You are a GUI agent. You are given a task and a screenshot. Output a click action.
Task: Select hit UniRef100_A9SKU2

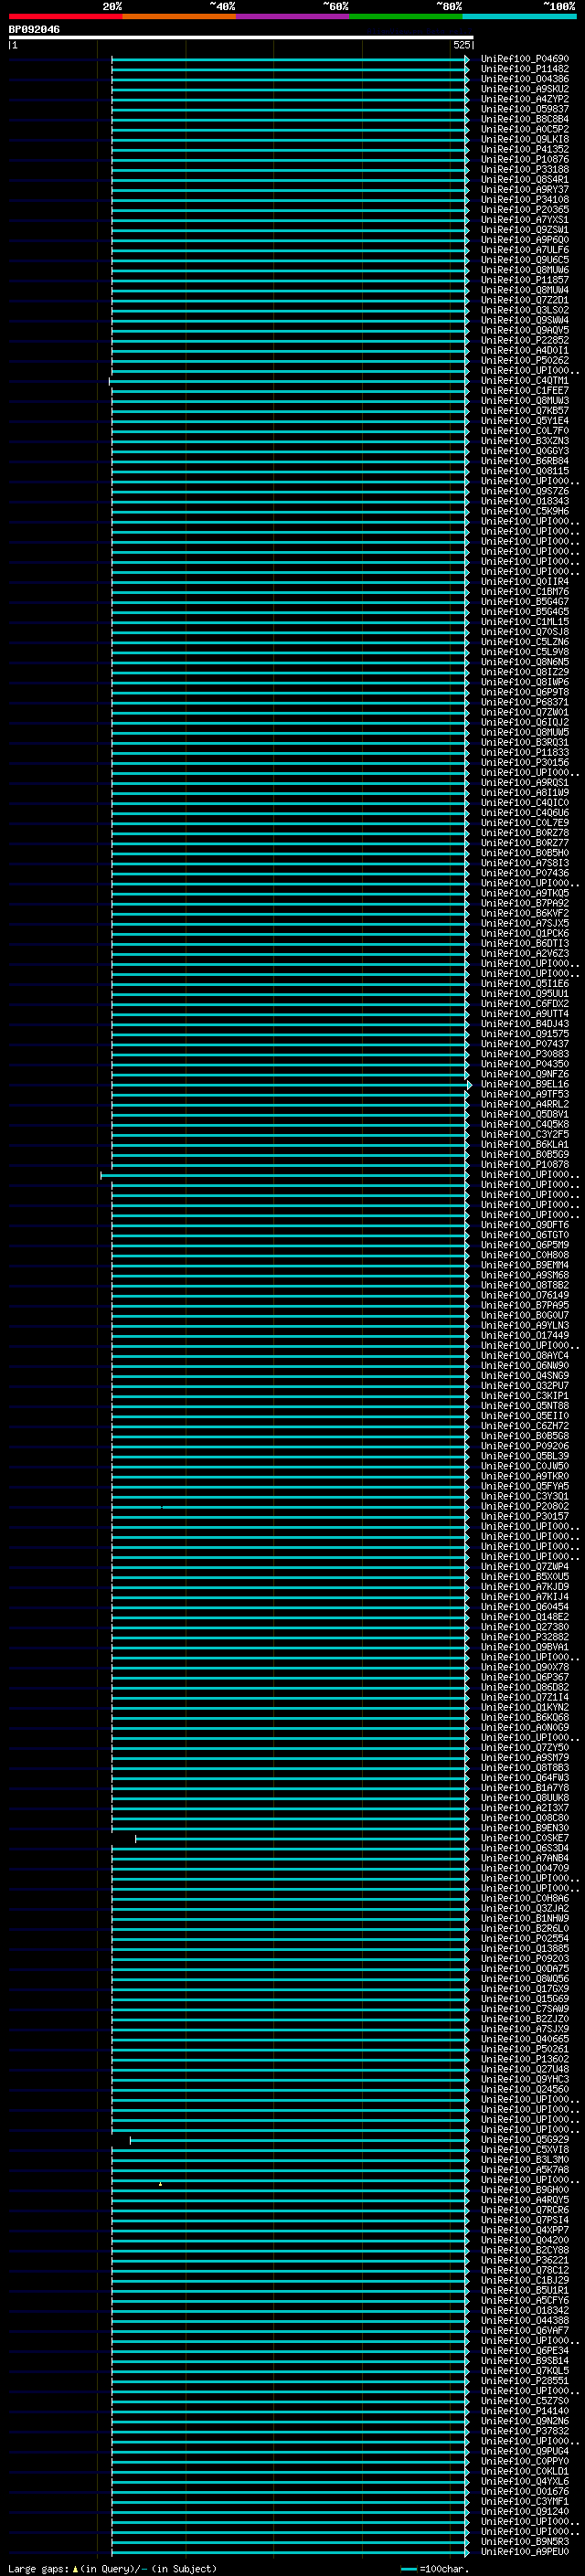[x=525, y=89]
